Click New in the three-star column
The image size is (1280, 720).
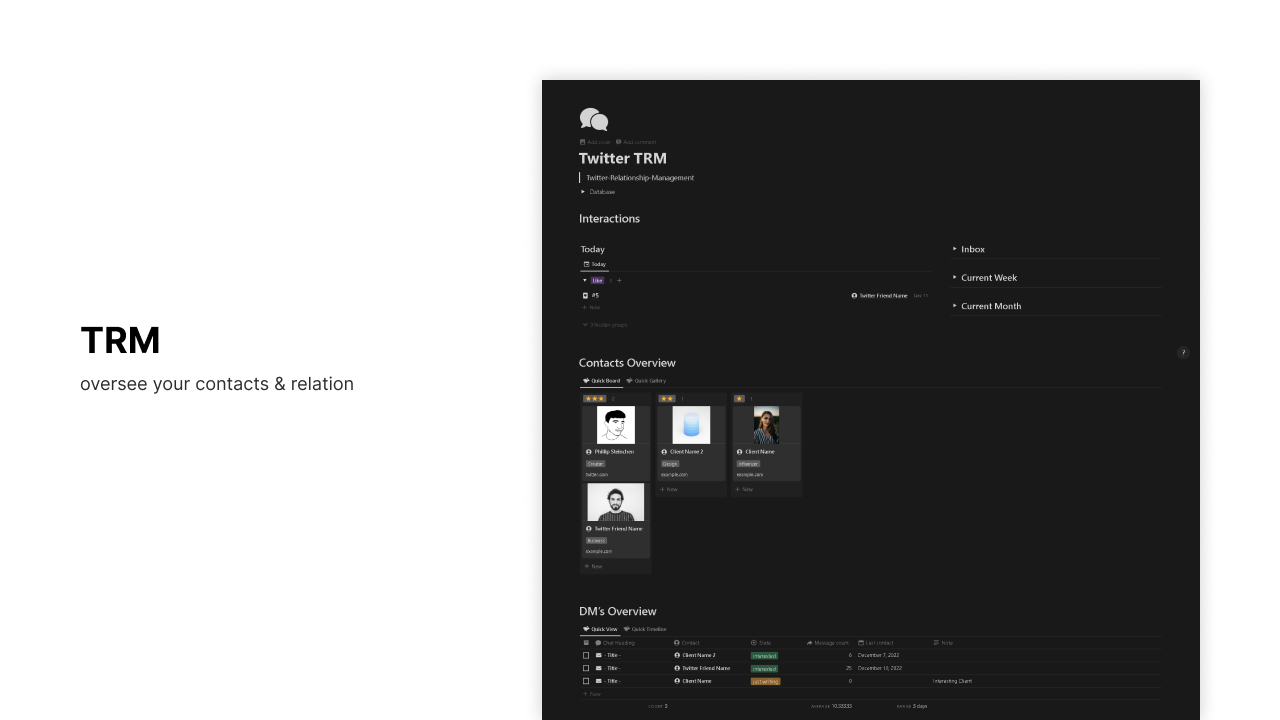click(x=594, y=566)
